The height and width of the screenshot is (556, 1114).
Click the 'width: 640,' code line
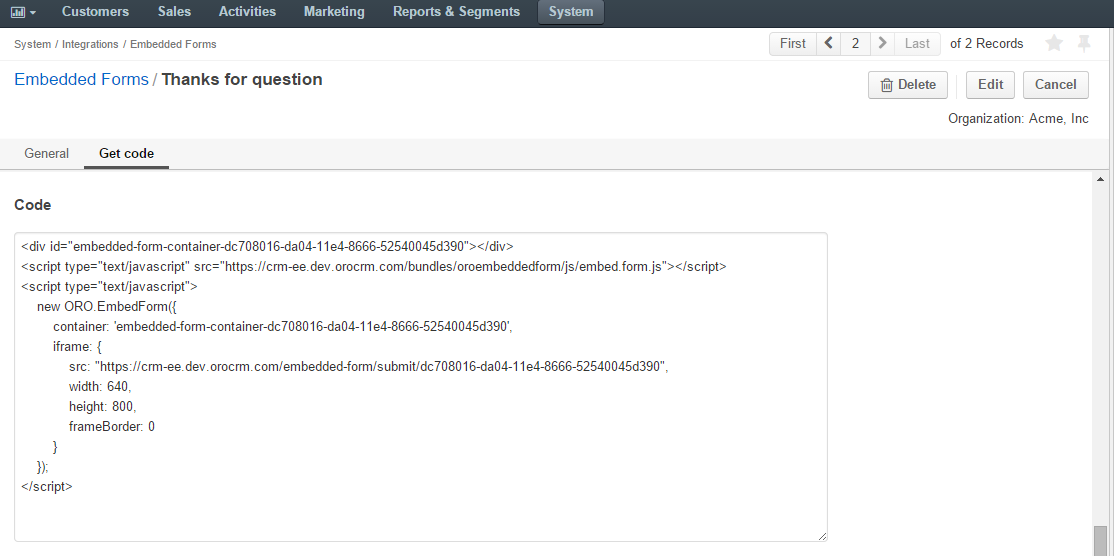click(x=100, y=386)
